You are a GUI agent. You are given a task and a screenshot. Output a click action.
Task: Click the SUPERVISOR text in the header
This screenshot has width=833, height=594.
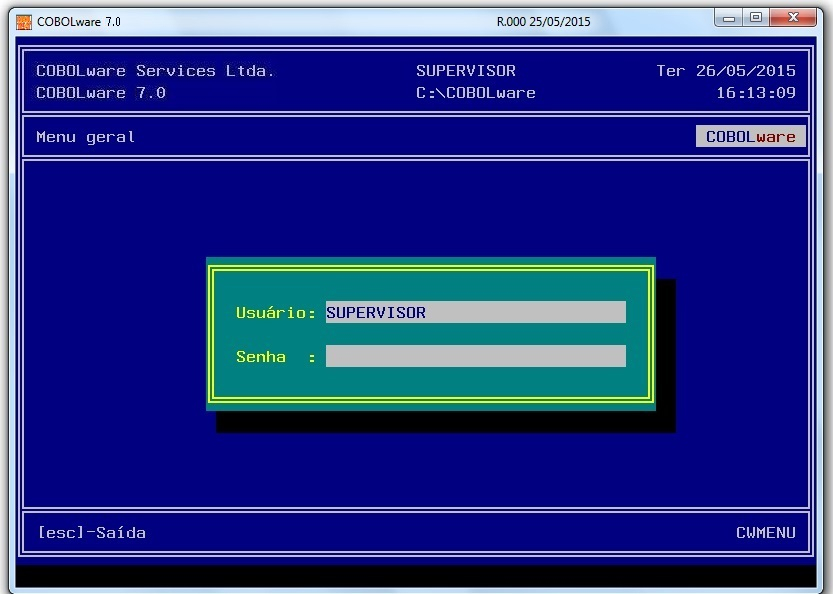pyautogui.click(x=466, y=71)
